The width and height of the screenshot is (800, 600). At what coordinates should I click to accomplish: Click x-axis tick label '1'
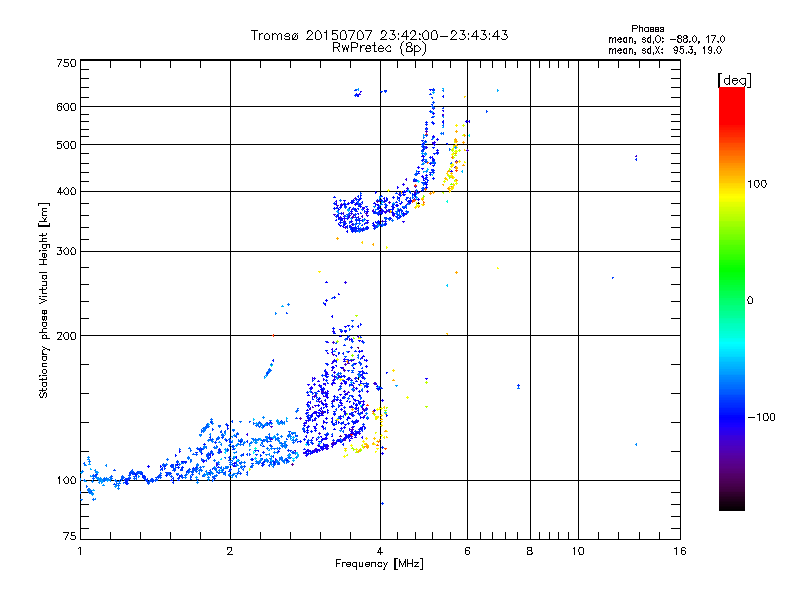pyautogui.click(x=81, y=551)
